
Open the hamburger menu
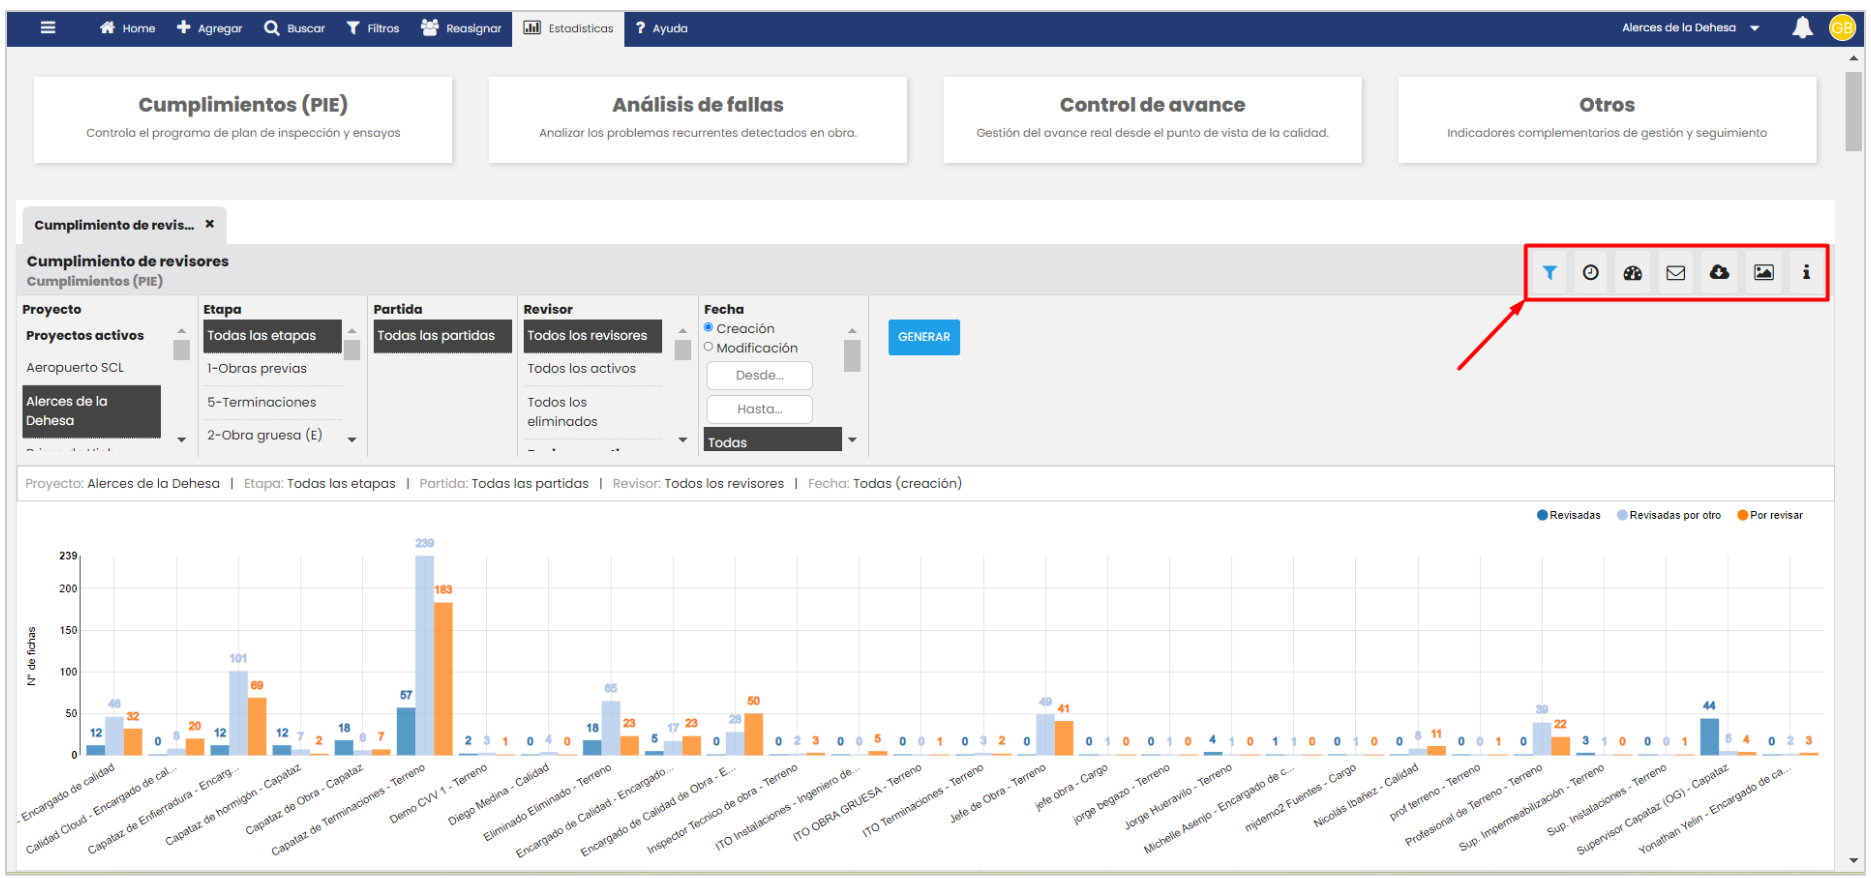coord(47,28)
